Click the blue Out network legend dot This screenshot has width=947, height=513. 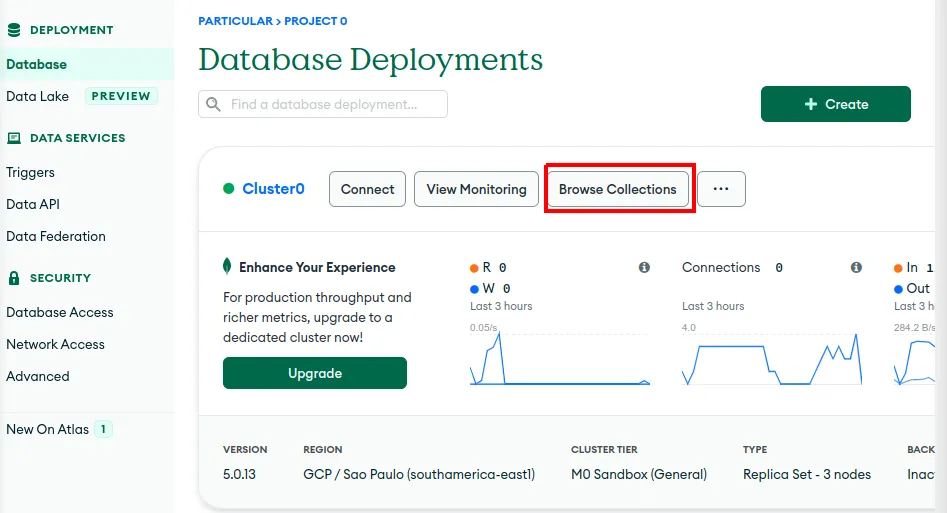(x=898, y=289)
